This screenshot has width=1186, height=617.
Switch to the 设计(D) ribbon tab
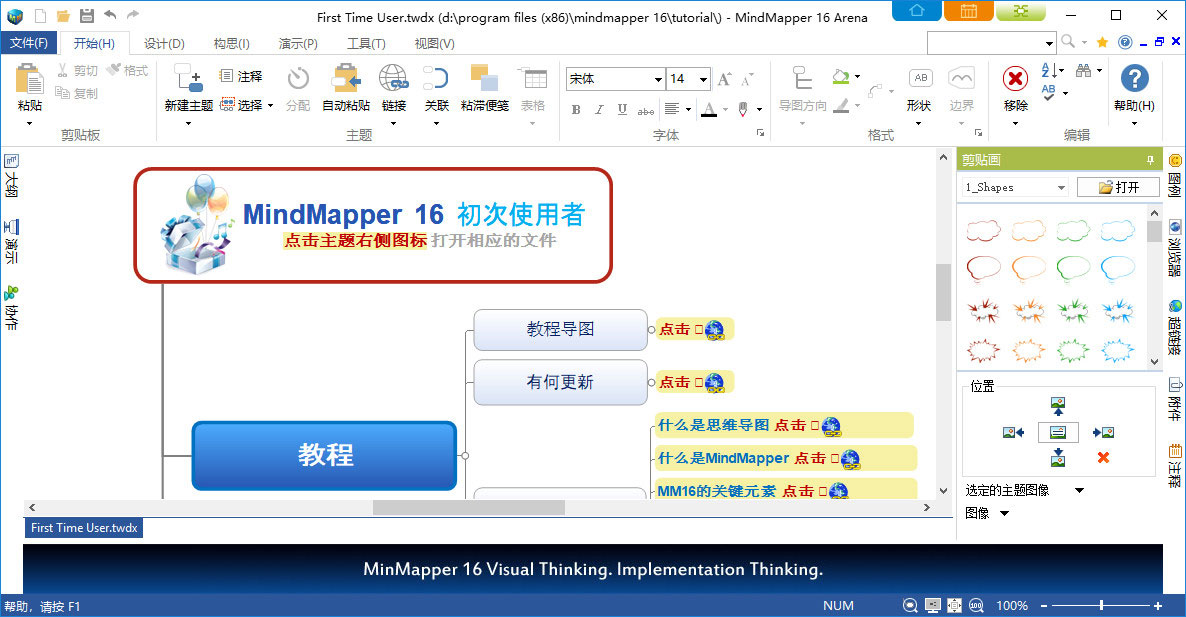point(164,43)
